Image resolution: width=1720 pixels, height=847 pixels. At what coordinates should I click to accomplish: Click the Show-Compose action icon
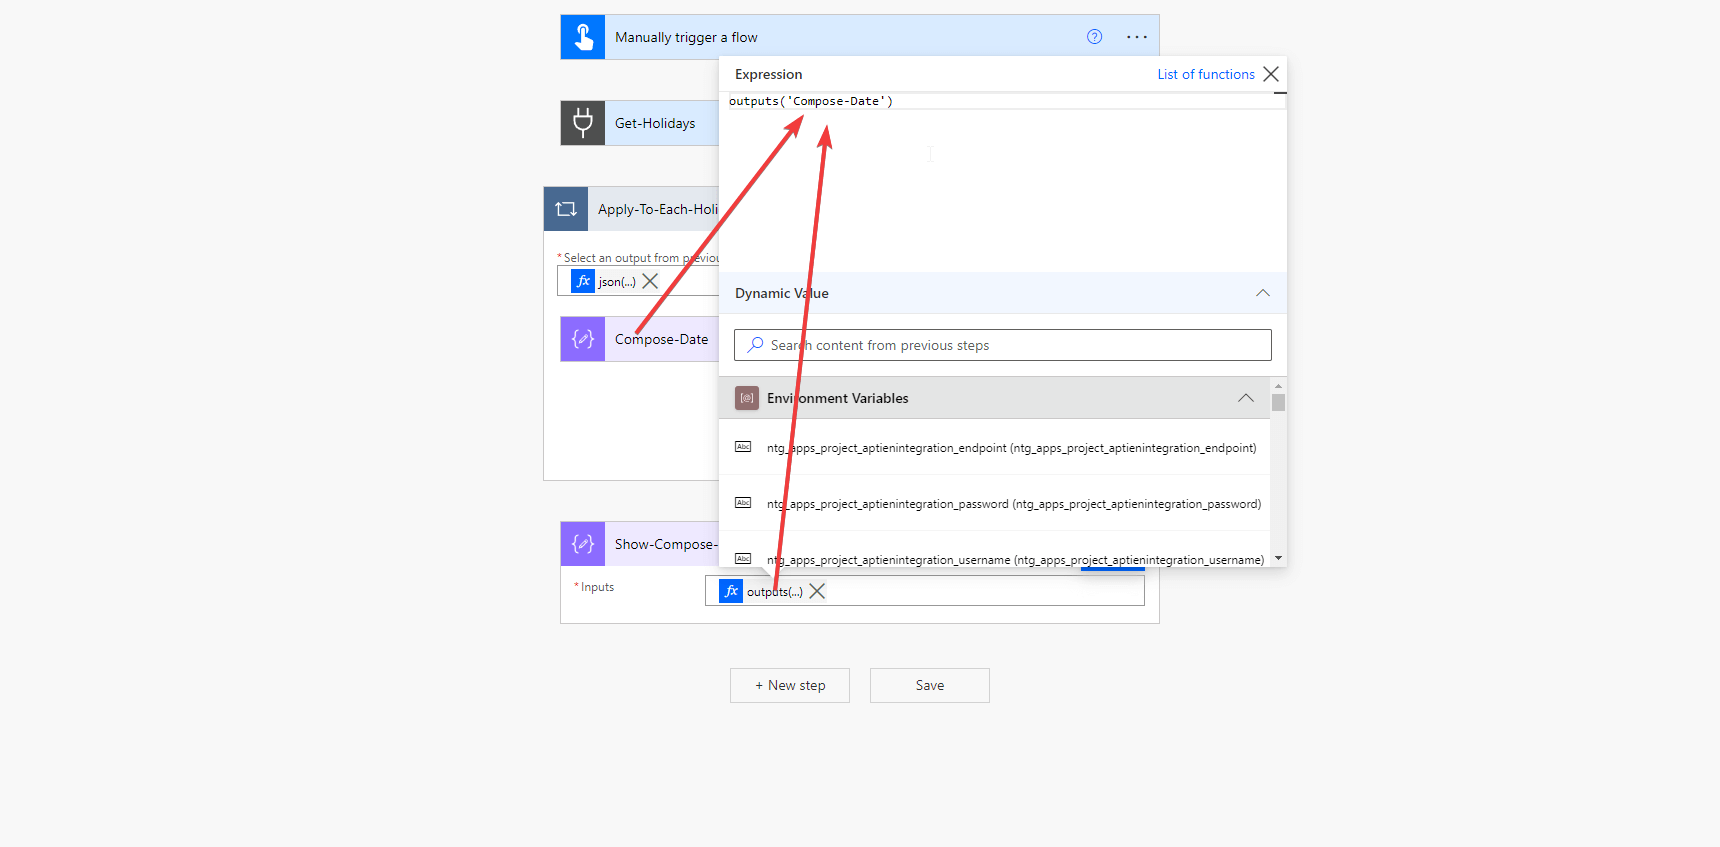583,544
